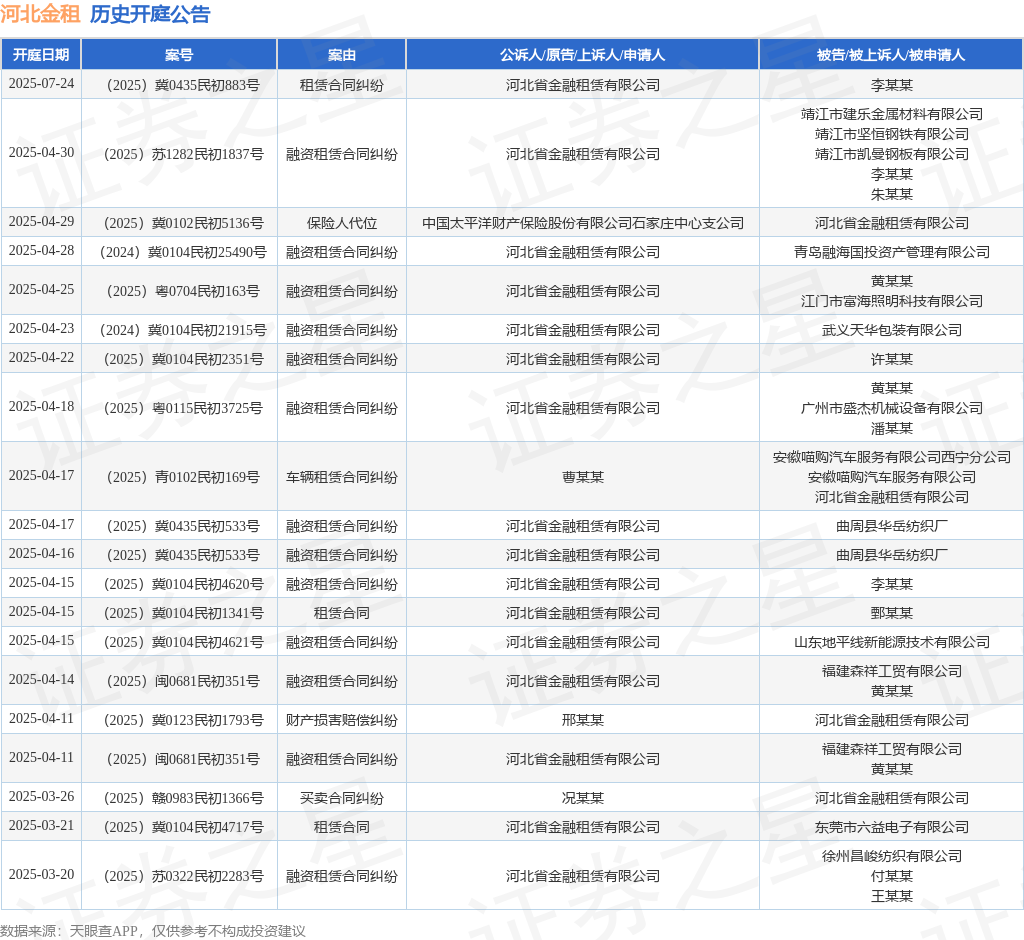Click 车辆租赁合同纠纷 cause cell
1024x940 pixels.
tap(342, 478)
